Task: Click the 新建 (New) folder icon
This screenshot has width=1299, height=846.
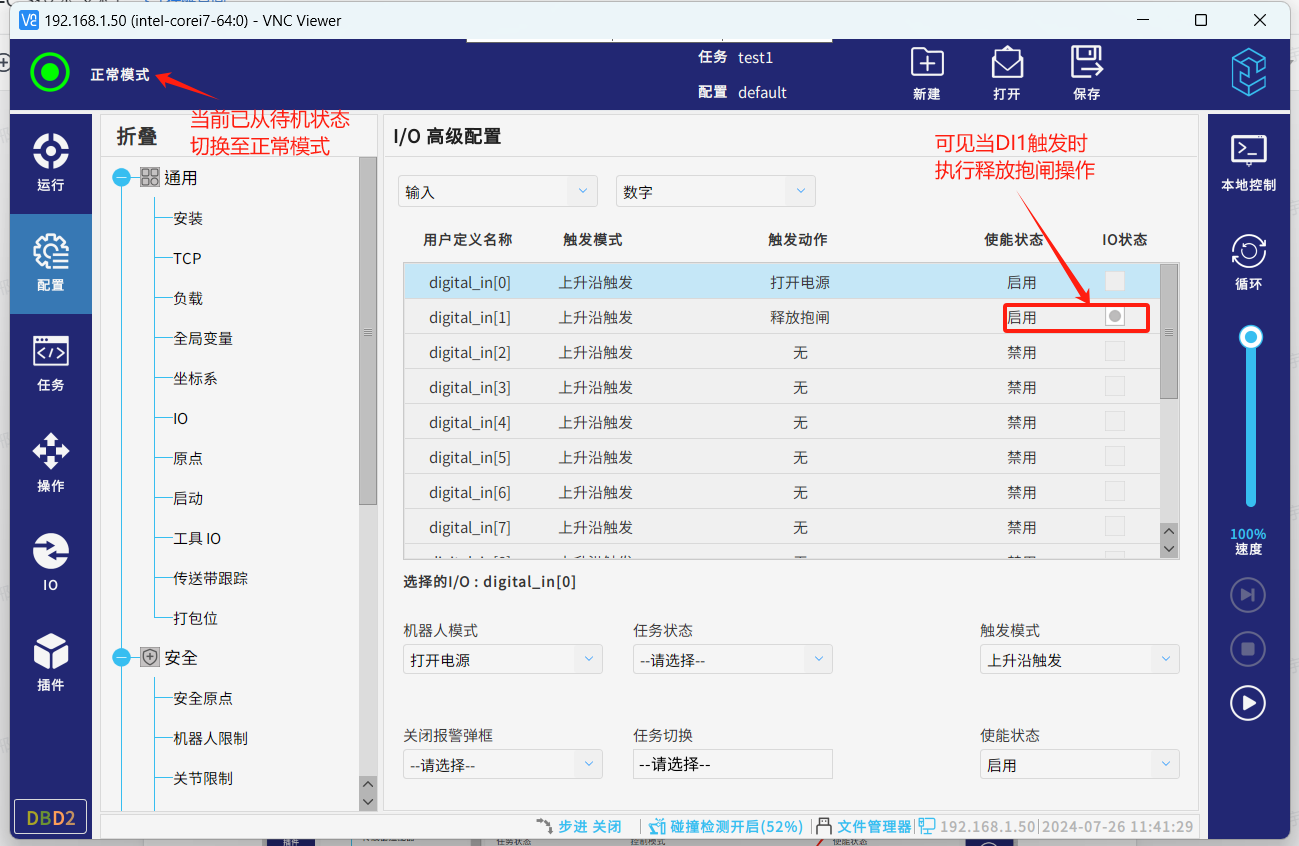Action: pos(927,73)
